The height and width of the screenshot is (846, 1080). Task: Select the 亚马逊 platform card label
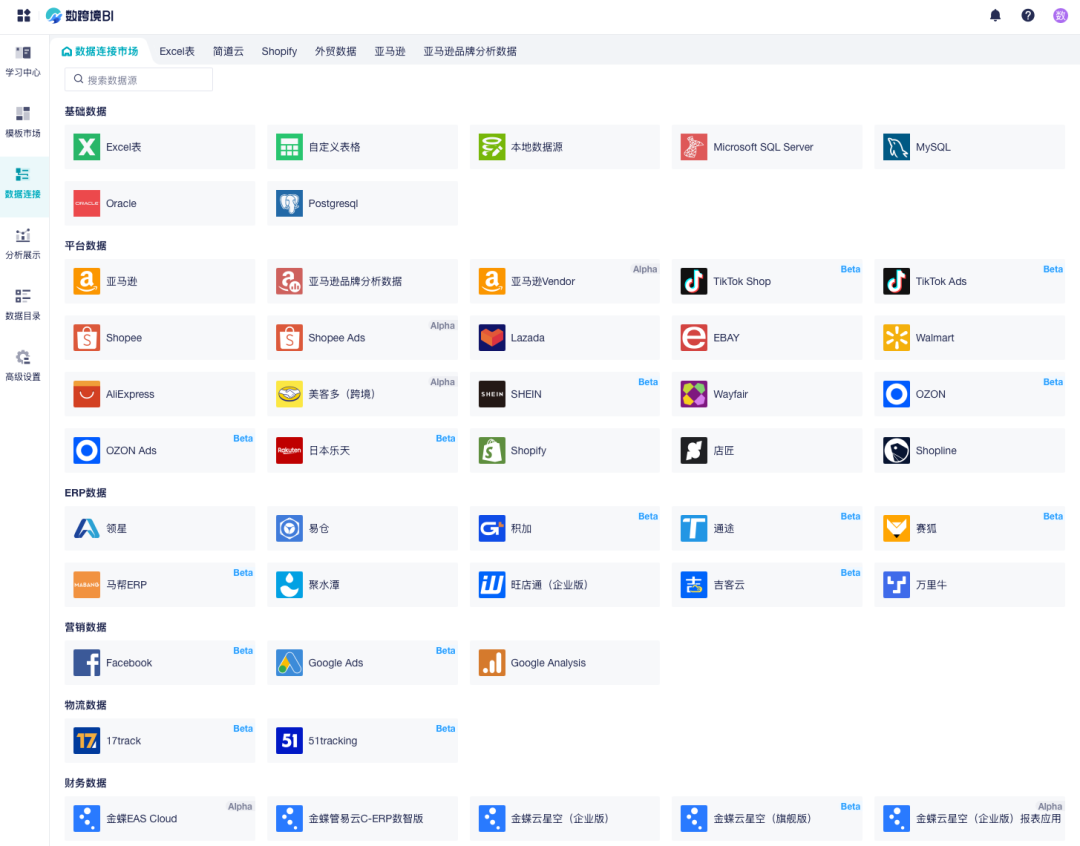pyautogui.click(x=122, y=281)
